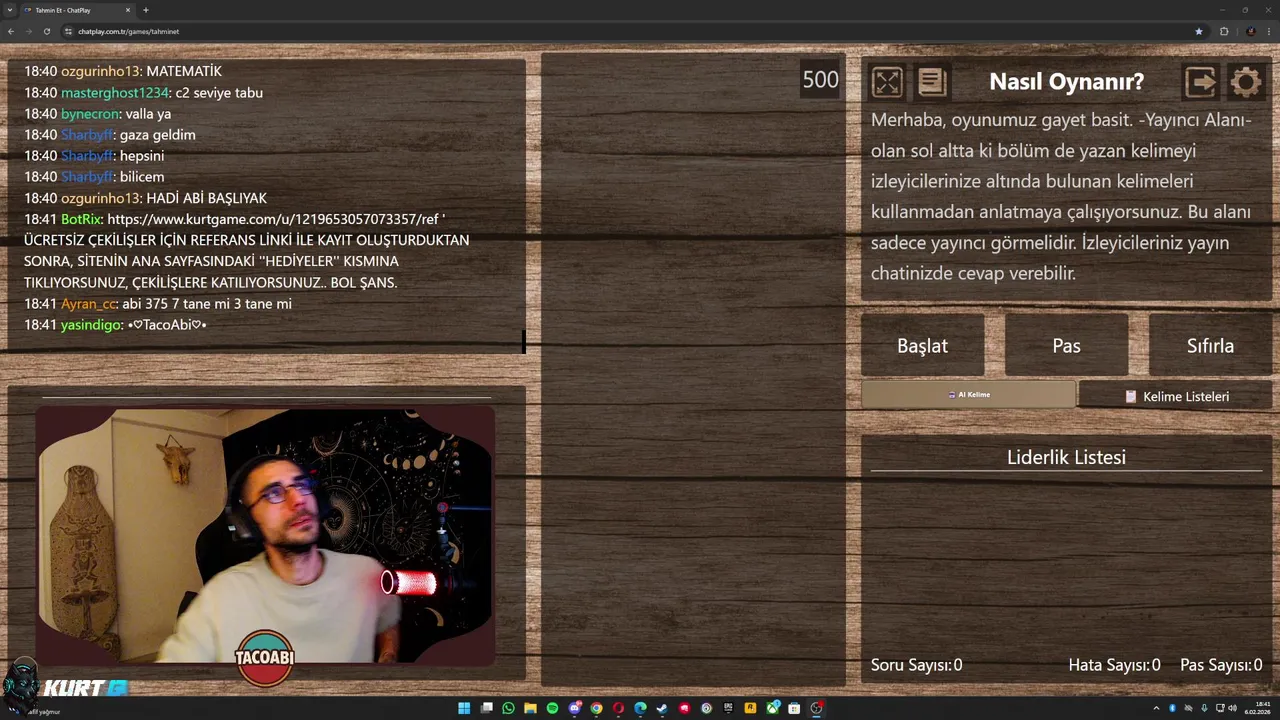Click username yasindigo in chat

[x=91, y=325]
